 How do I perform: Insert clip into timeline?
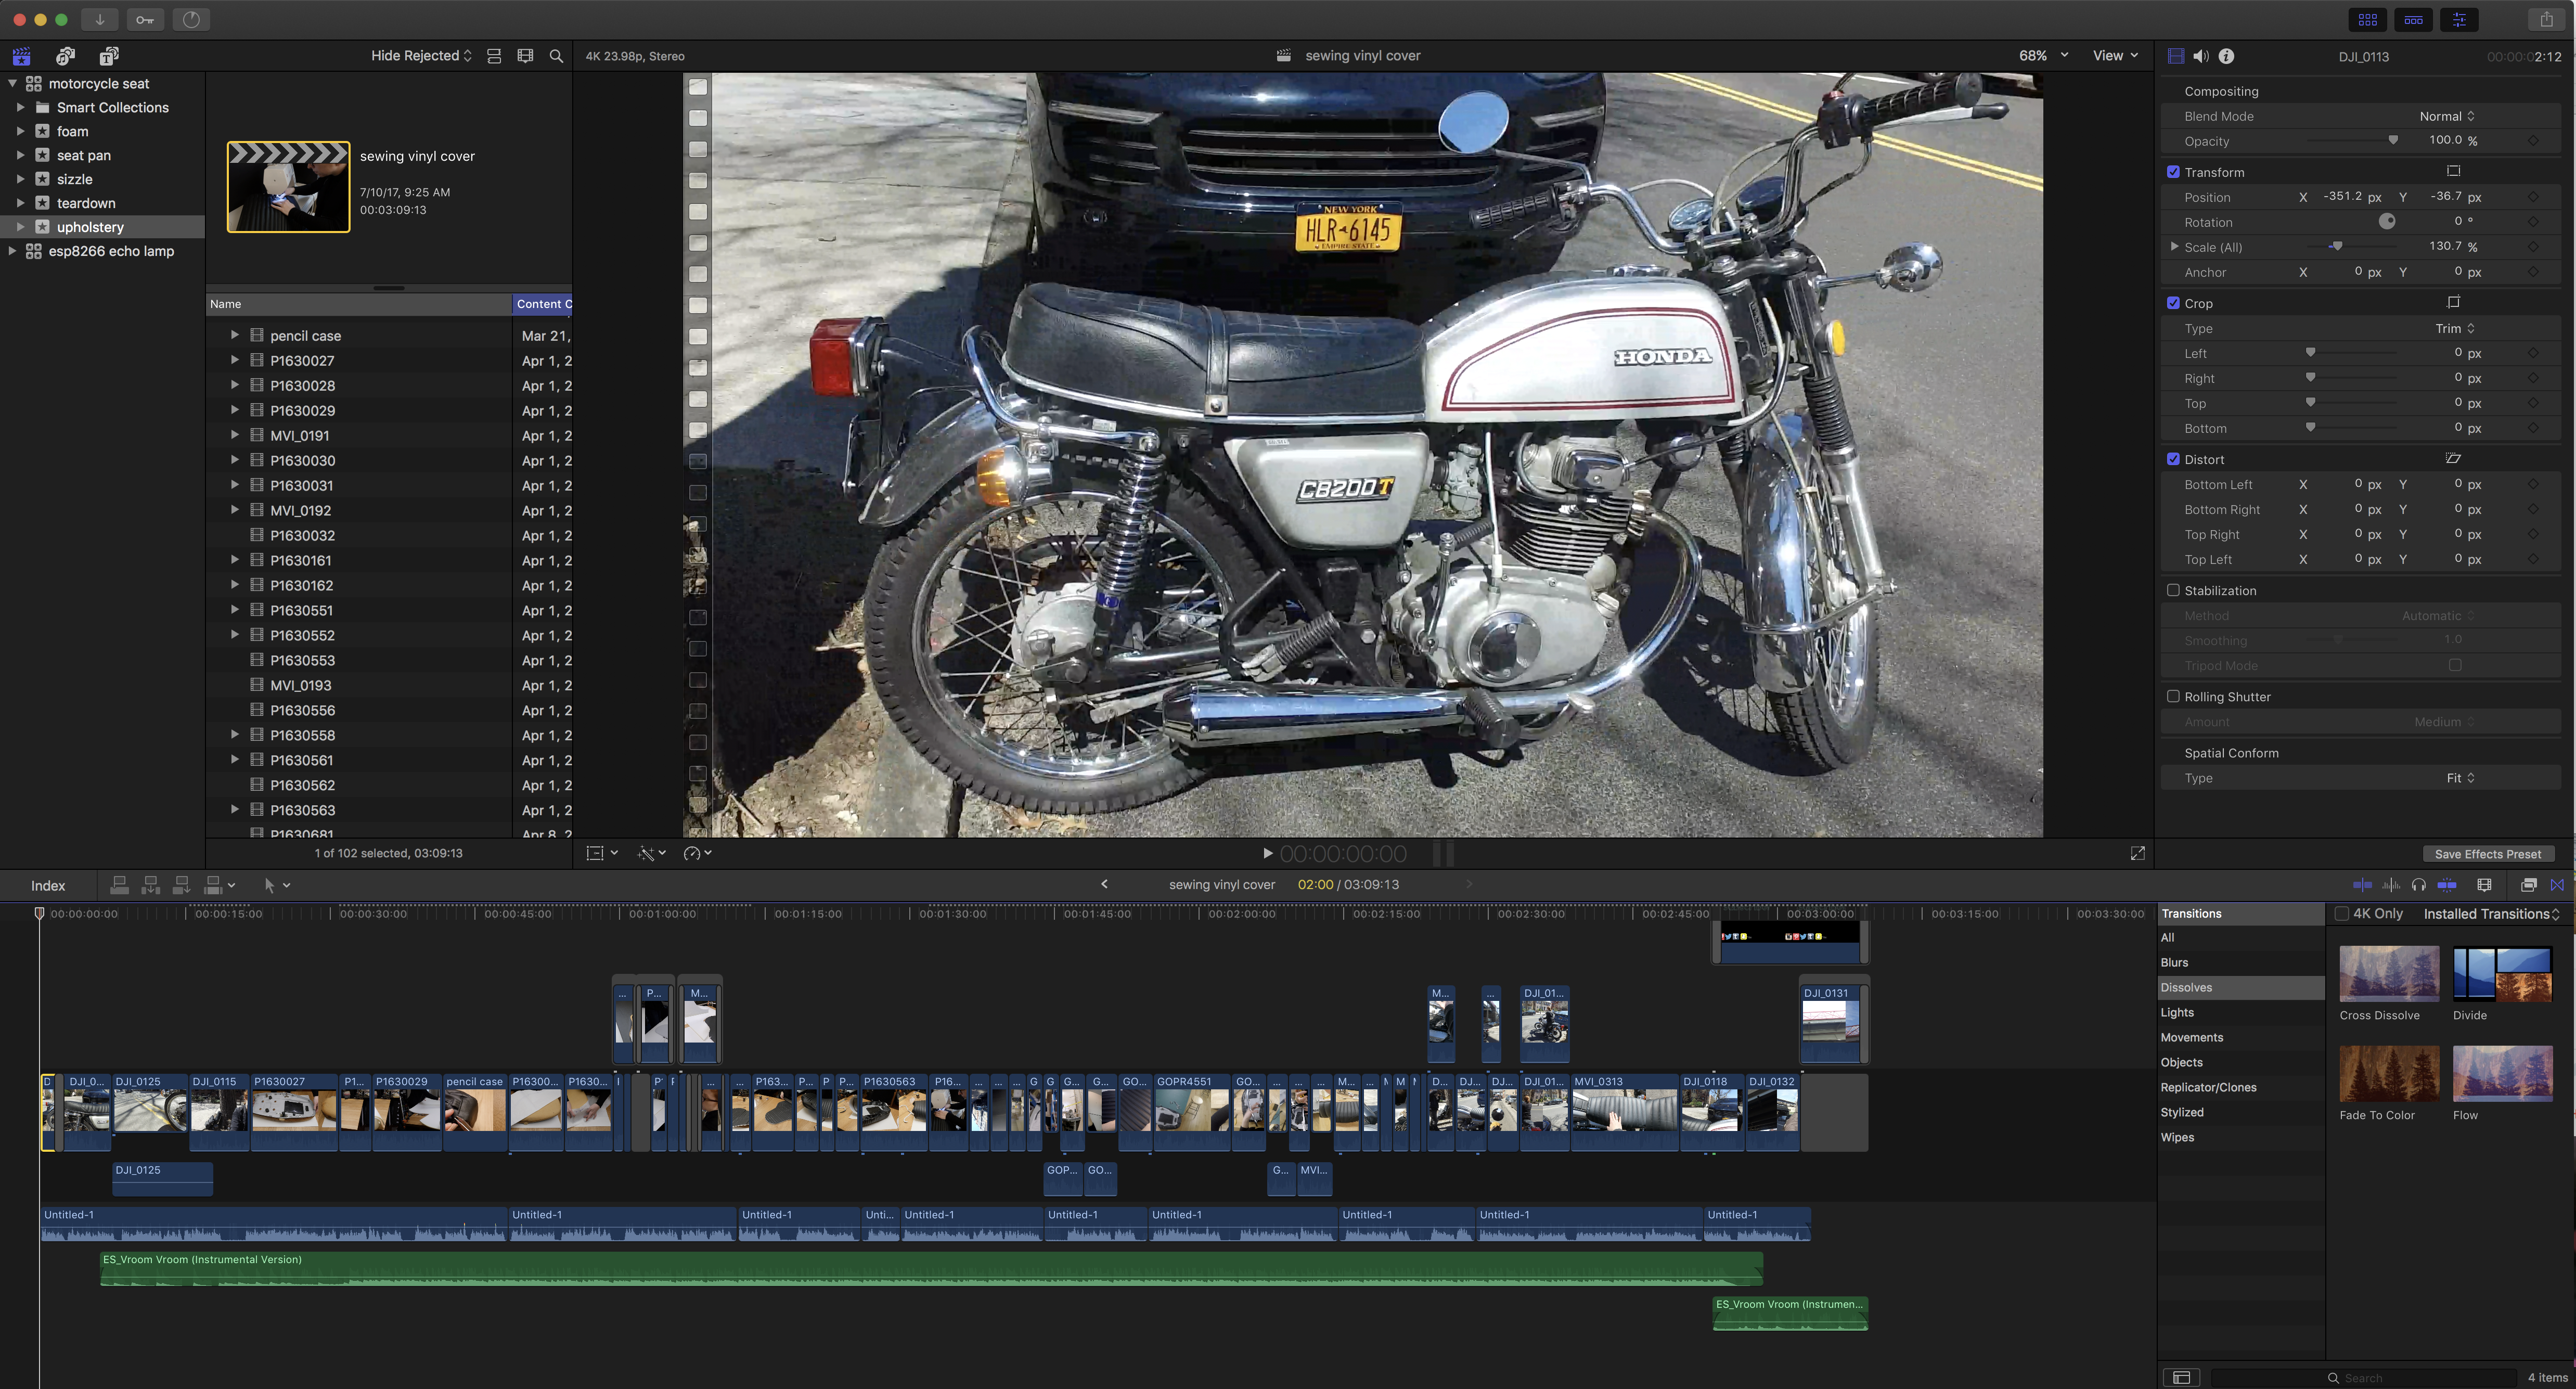[x=151, y=884]
